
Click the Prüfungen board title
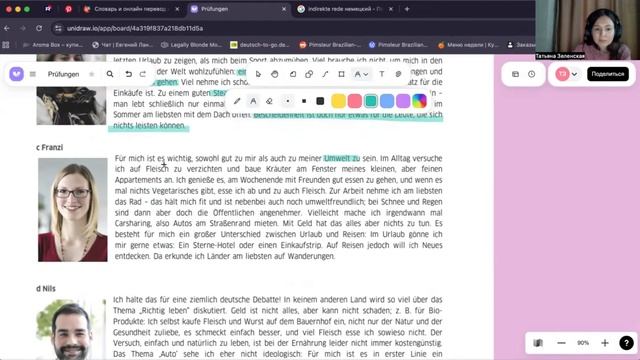tap(63, 74)
